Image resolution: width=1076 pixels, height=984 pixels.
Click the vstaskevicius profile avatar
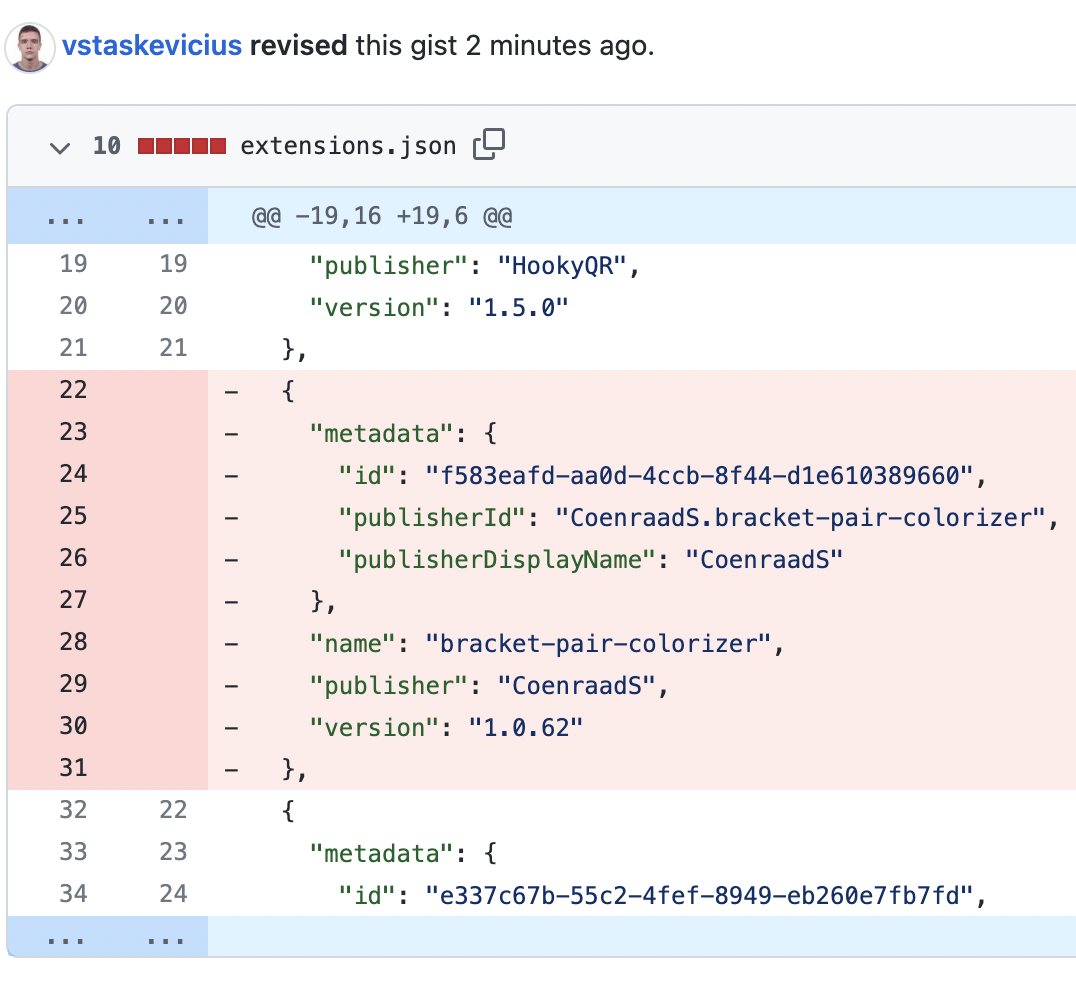[30, 45]
